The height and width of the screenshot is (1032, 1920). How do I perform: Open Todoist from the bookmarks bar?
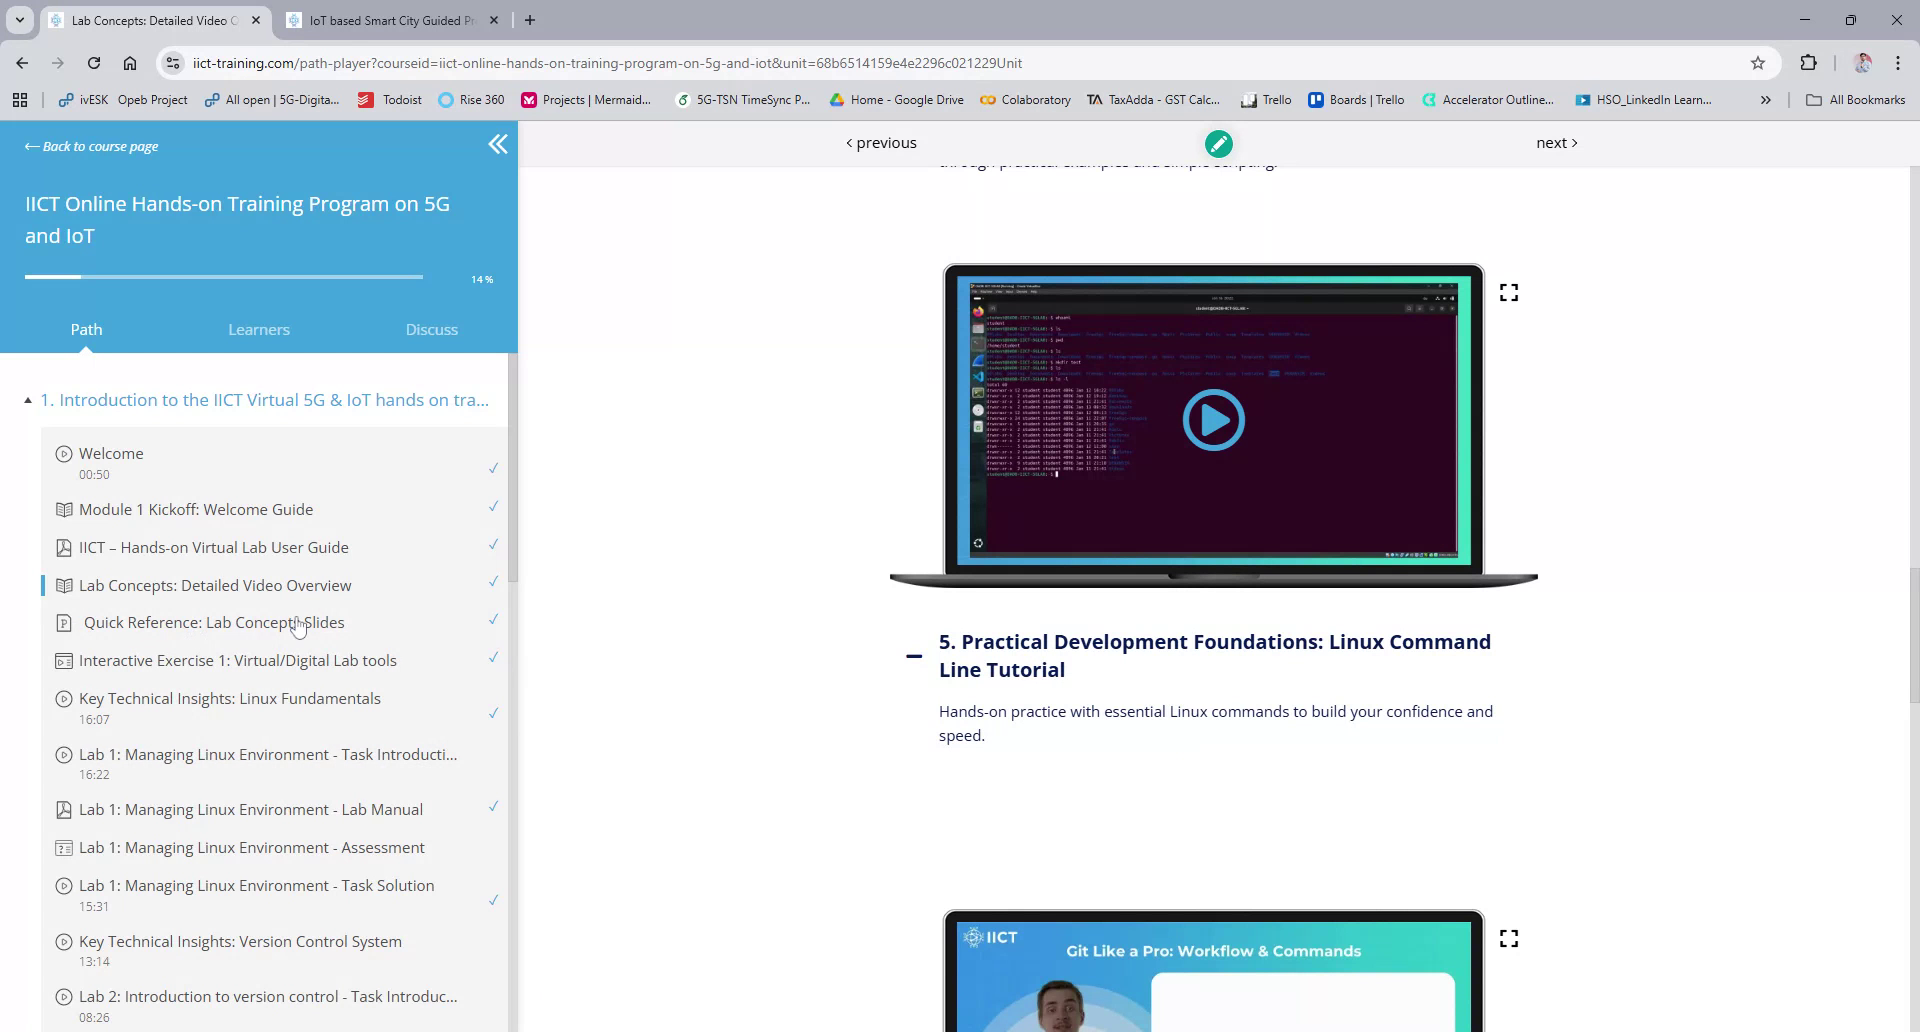tap(390, 99)
